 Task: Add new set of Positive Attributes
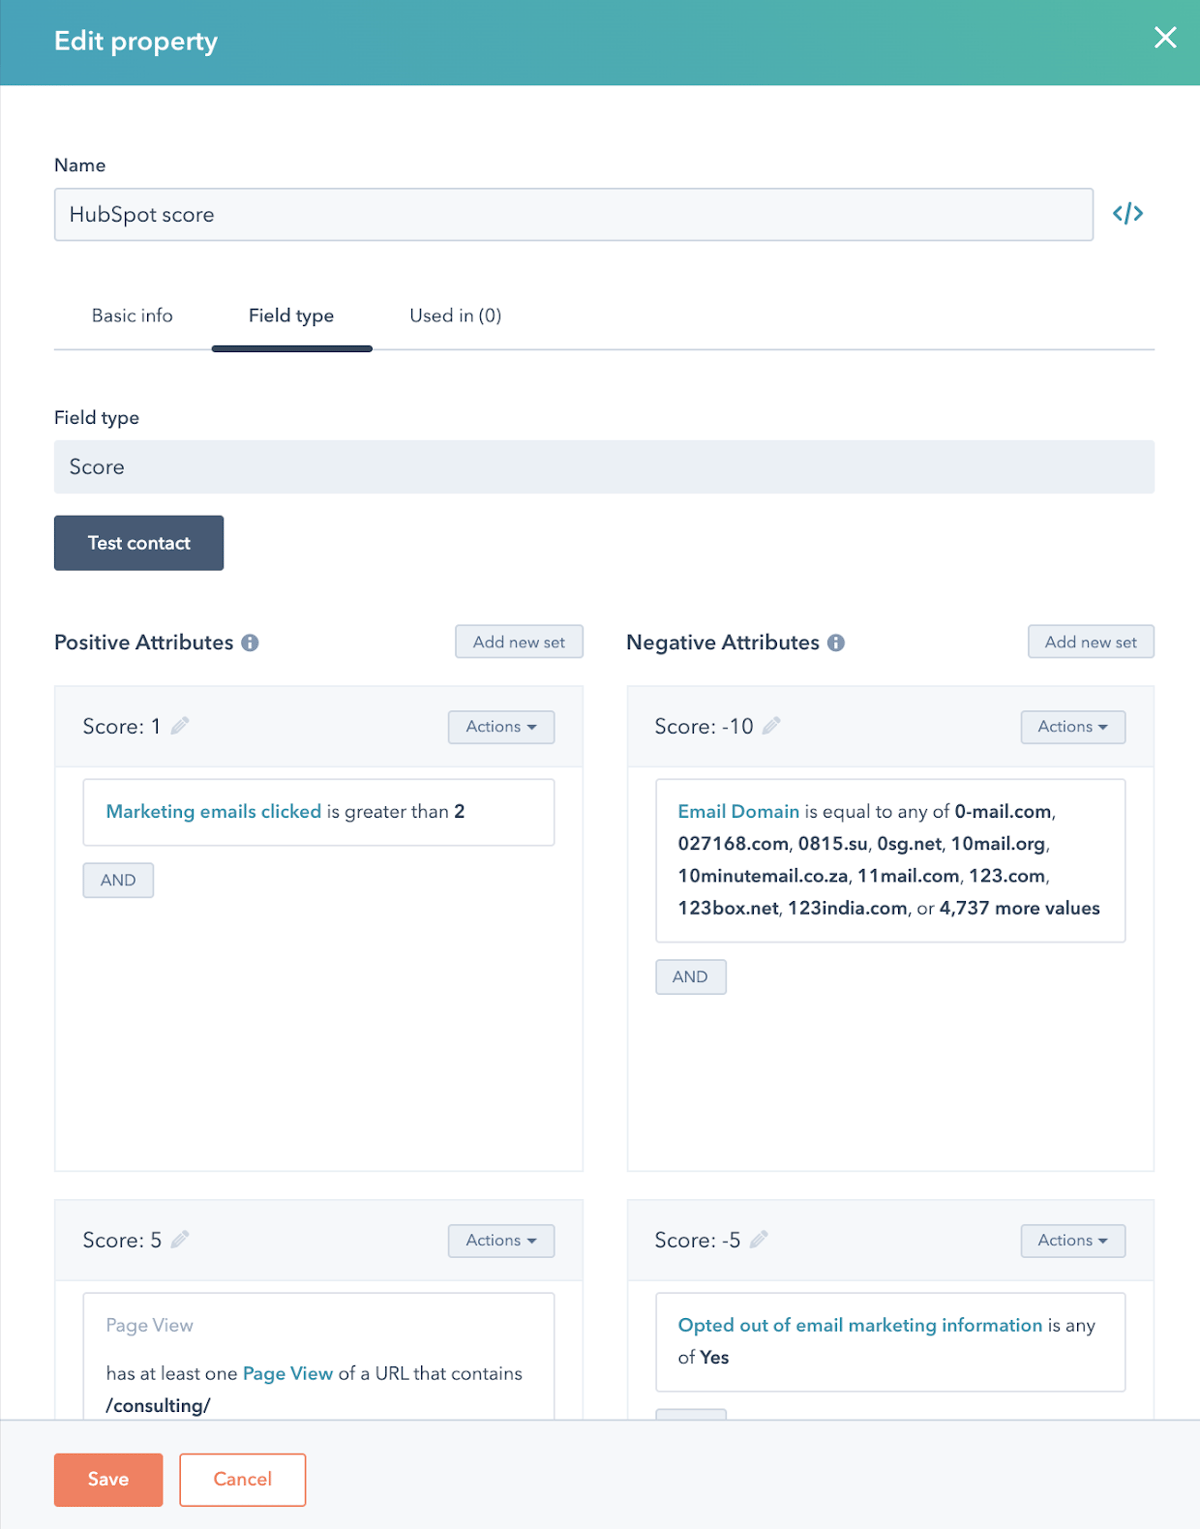[518, 641]
